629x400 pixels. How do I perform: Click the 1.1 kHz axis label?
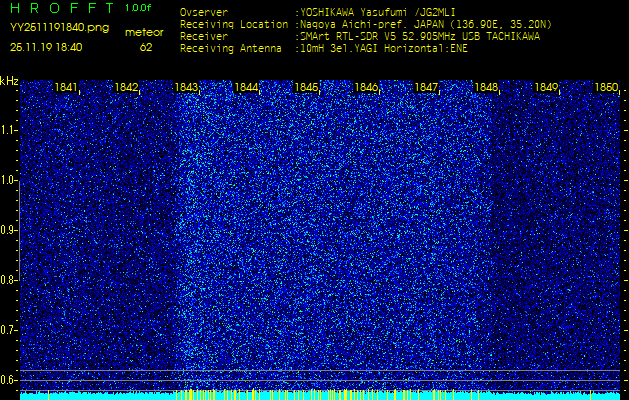pos(9,130)
